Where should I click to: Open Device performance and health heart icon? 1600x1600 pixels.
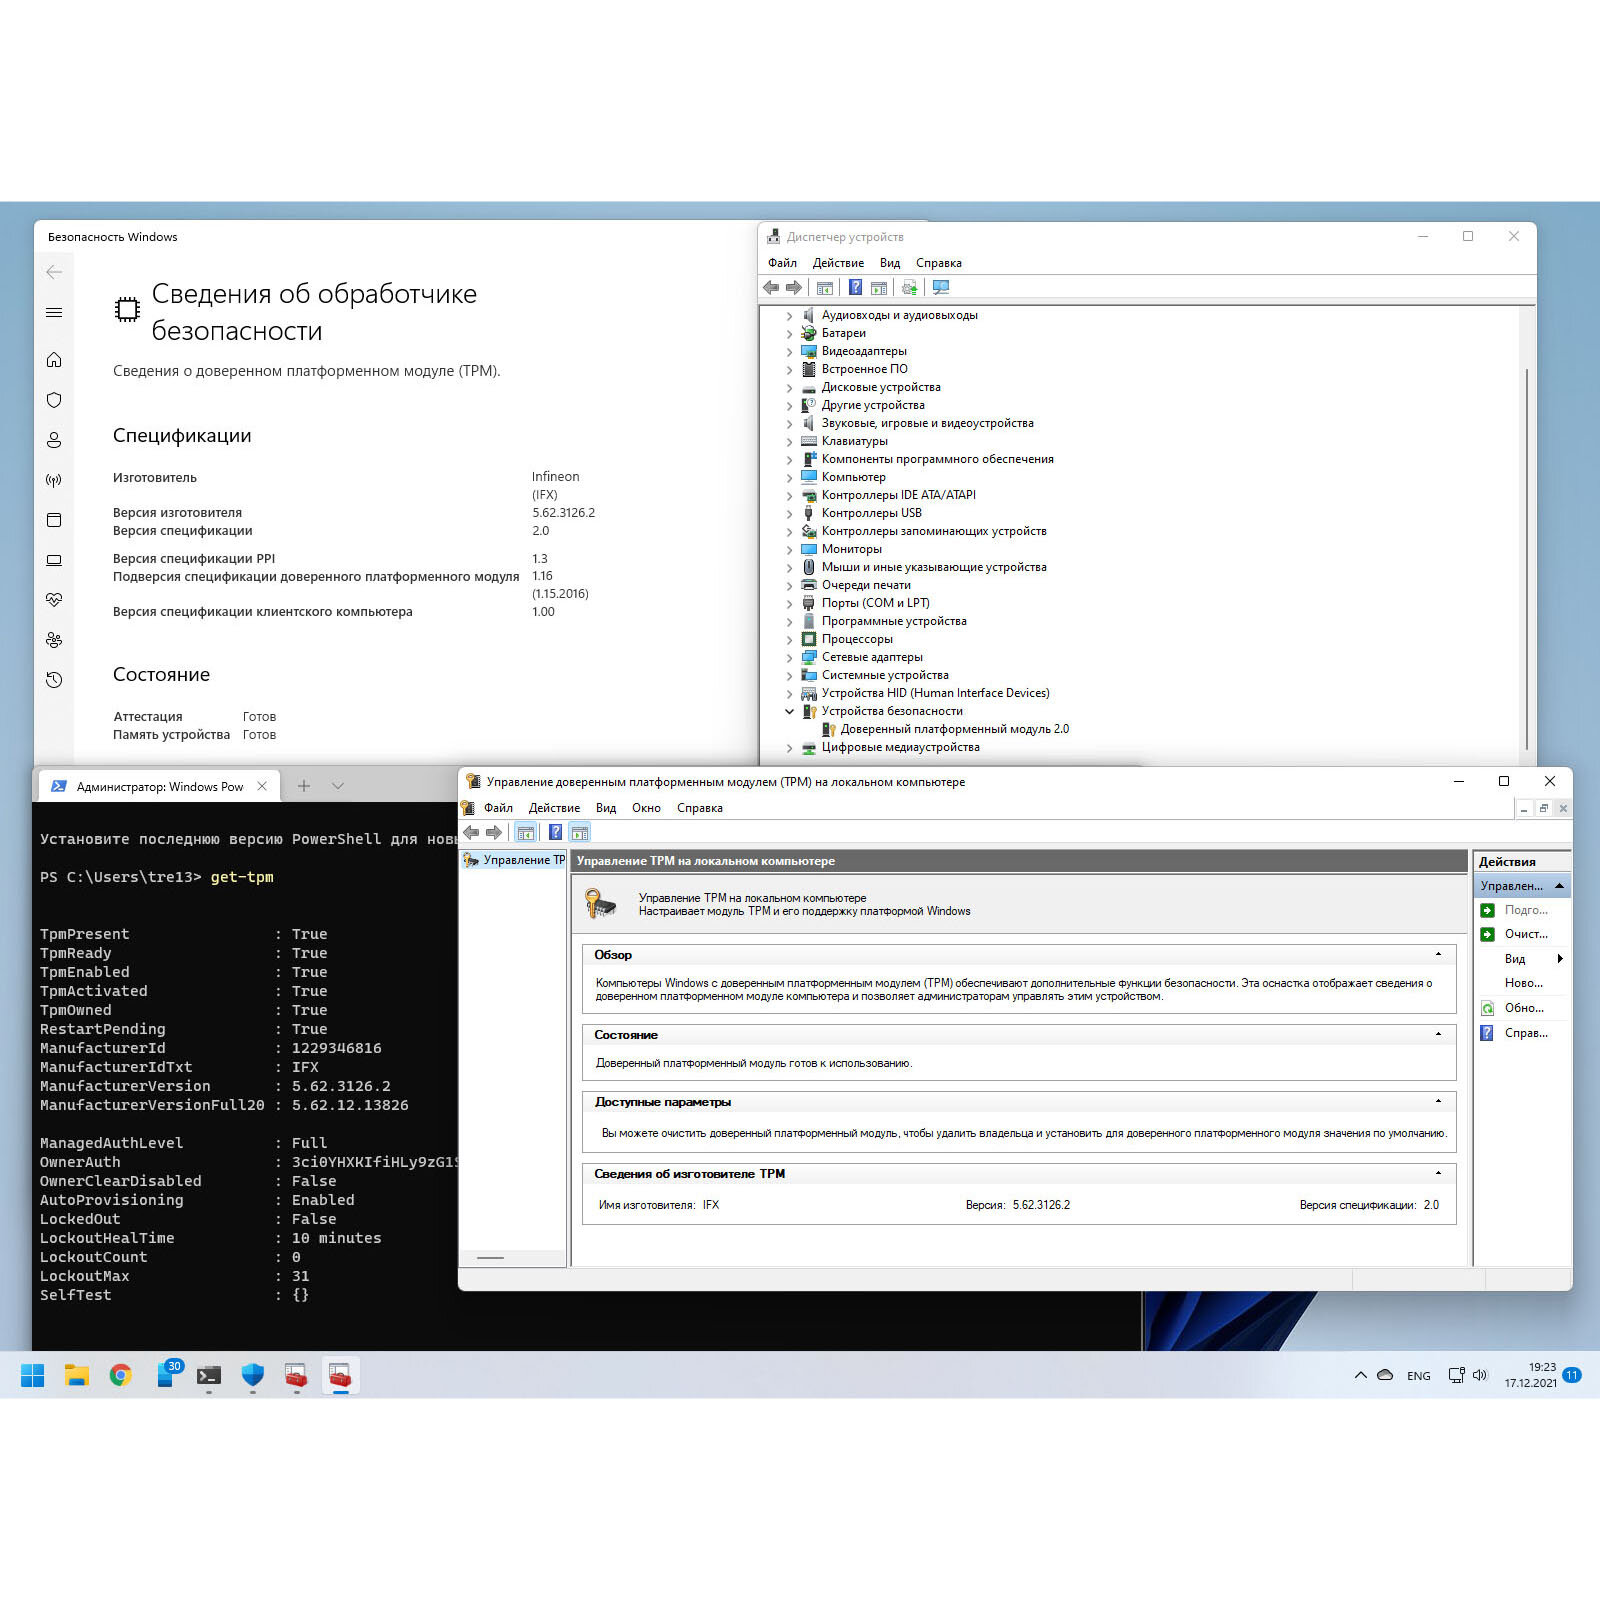(x=54, y=600)
